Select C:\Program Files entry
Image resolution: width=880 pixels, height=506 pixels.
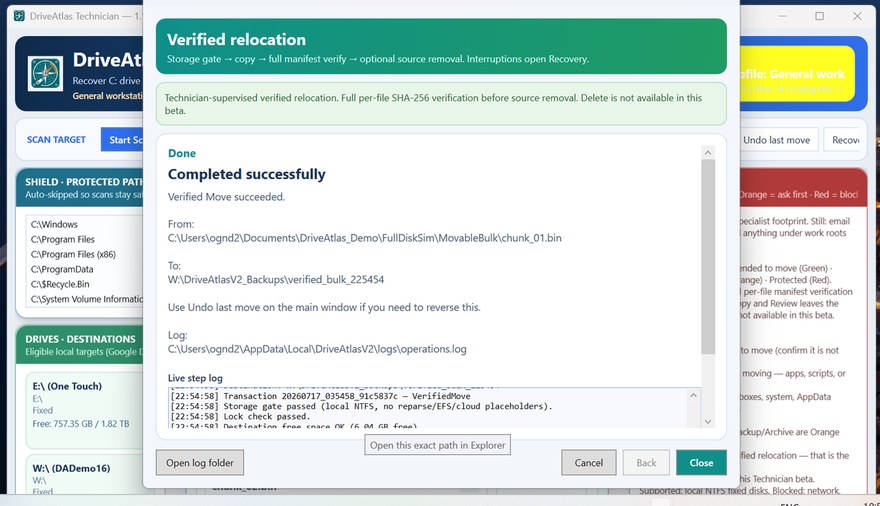[x=63, y=240]
